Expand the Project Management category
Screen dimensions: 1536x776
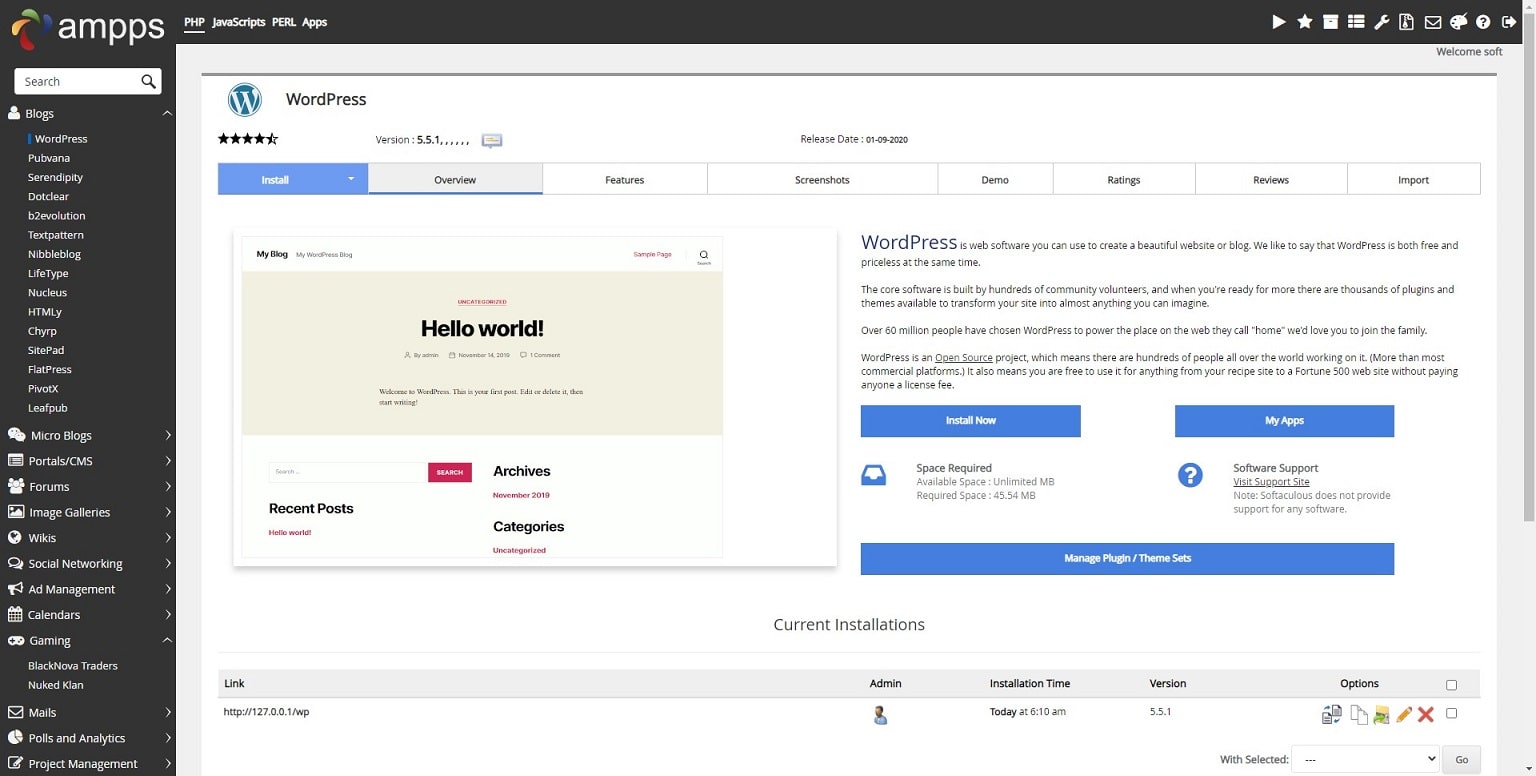88,763
